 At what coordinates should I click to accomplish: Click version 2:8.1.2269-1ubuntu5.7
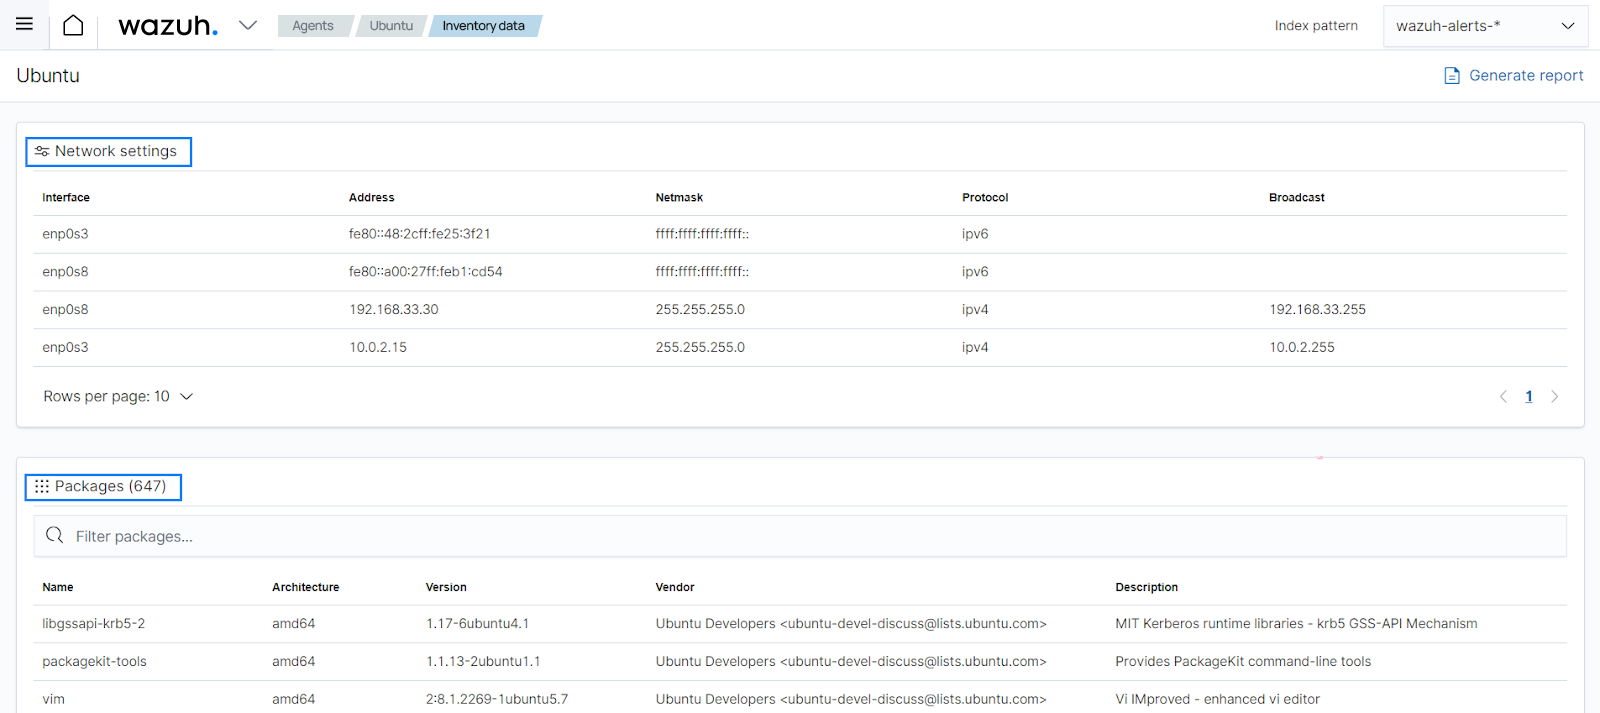pyautogui.click(x=497, y=700)
